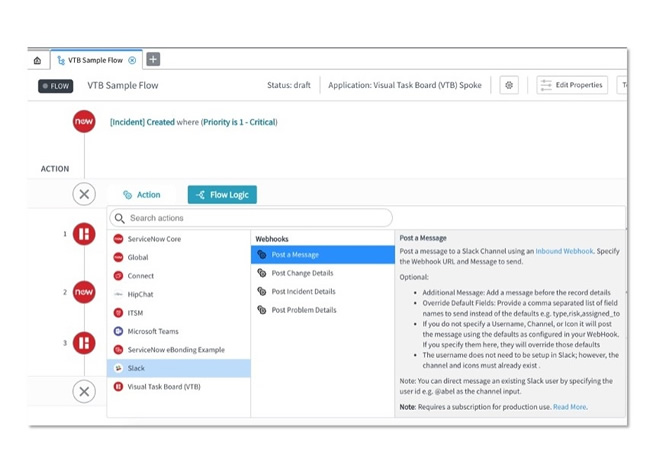Choose the Slack category
Image resolution: width=650 pixels, height=470 pixels.
[179, 368]
